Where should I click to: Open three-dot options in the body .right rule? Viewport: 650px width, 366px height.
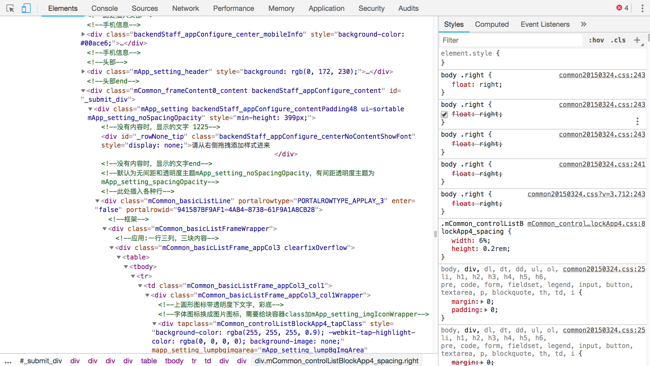pos(637,121)
